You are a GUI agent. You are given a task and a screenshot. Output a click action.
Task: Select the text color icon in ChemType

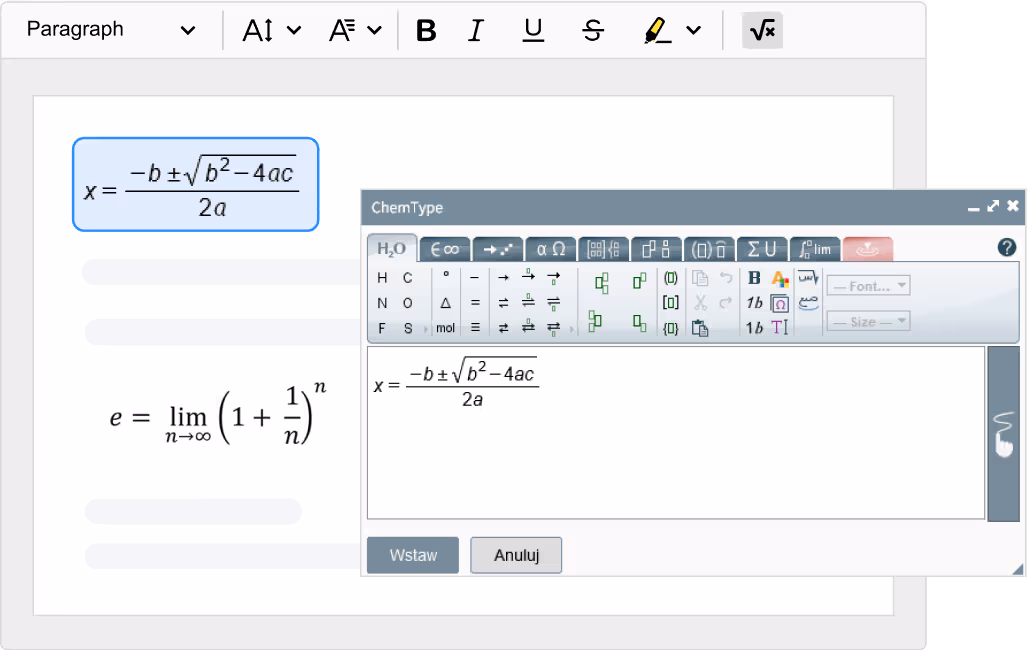coord(780,279)
